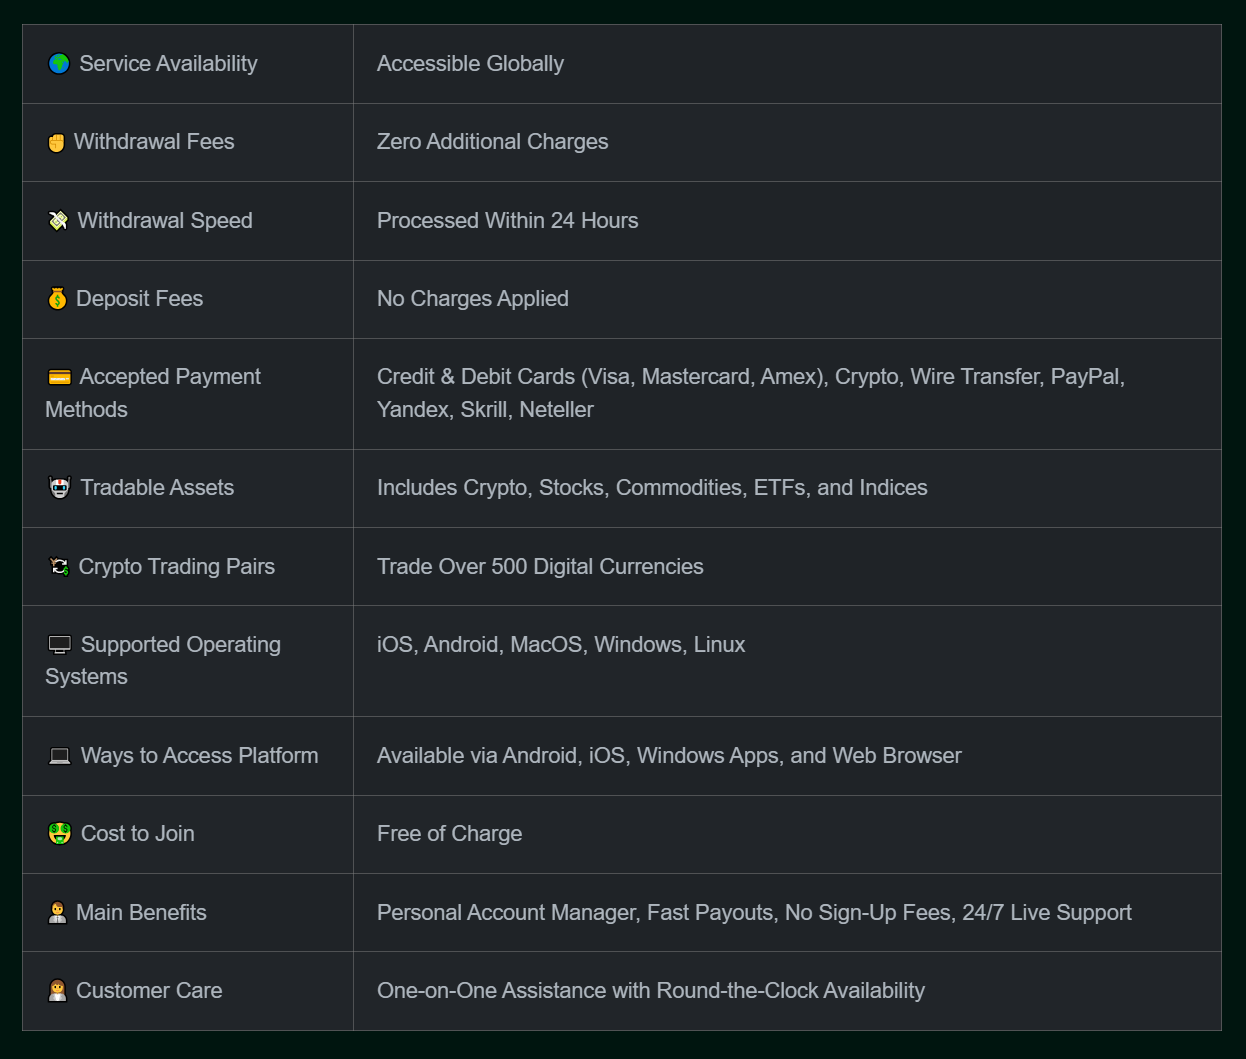Click the flying money icon beside Withdrawal Speed
The image size is (1246, 1059).
coord(59,221)
